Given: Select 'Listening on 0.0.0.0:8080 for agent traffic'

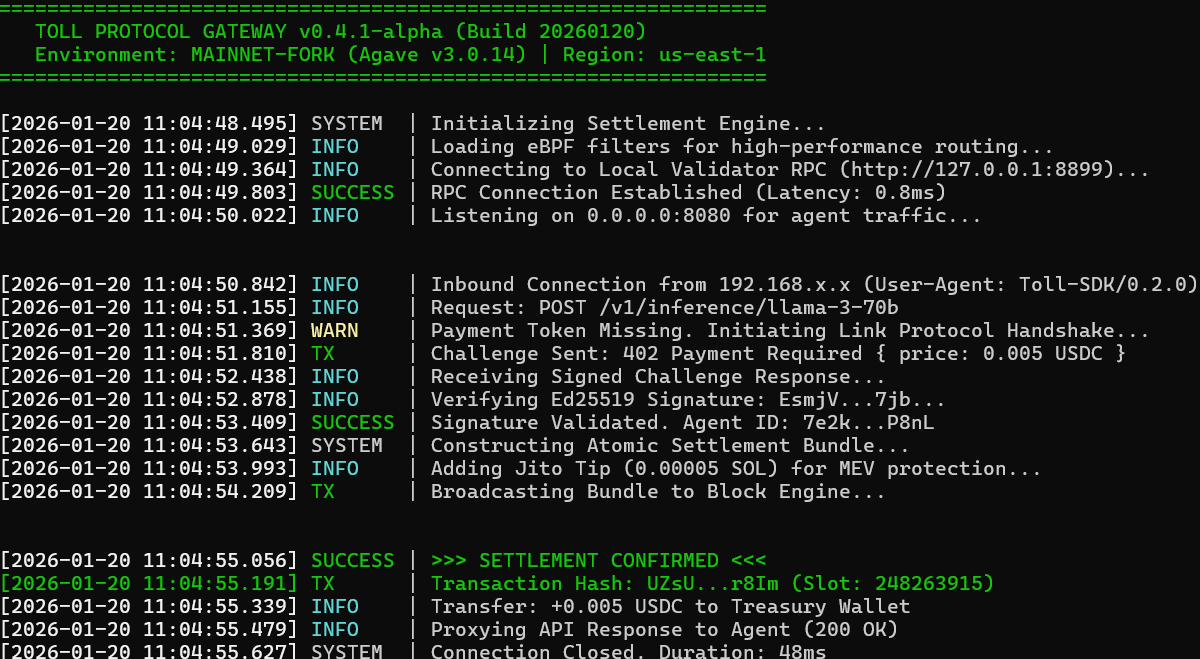Looking at the screenshot, I should coord(706,216).
